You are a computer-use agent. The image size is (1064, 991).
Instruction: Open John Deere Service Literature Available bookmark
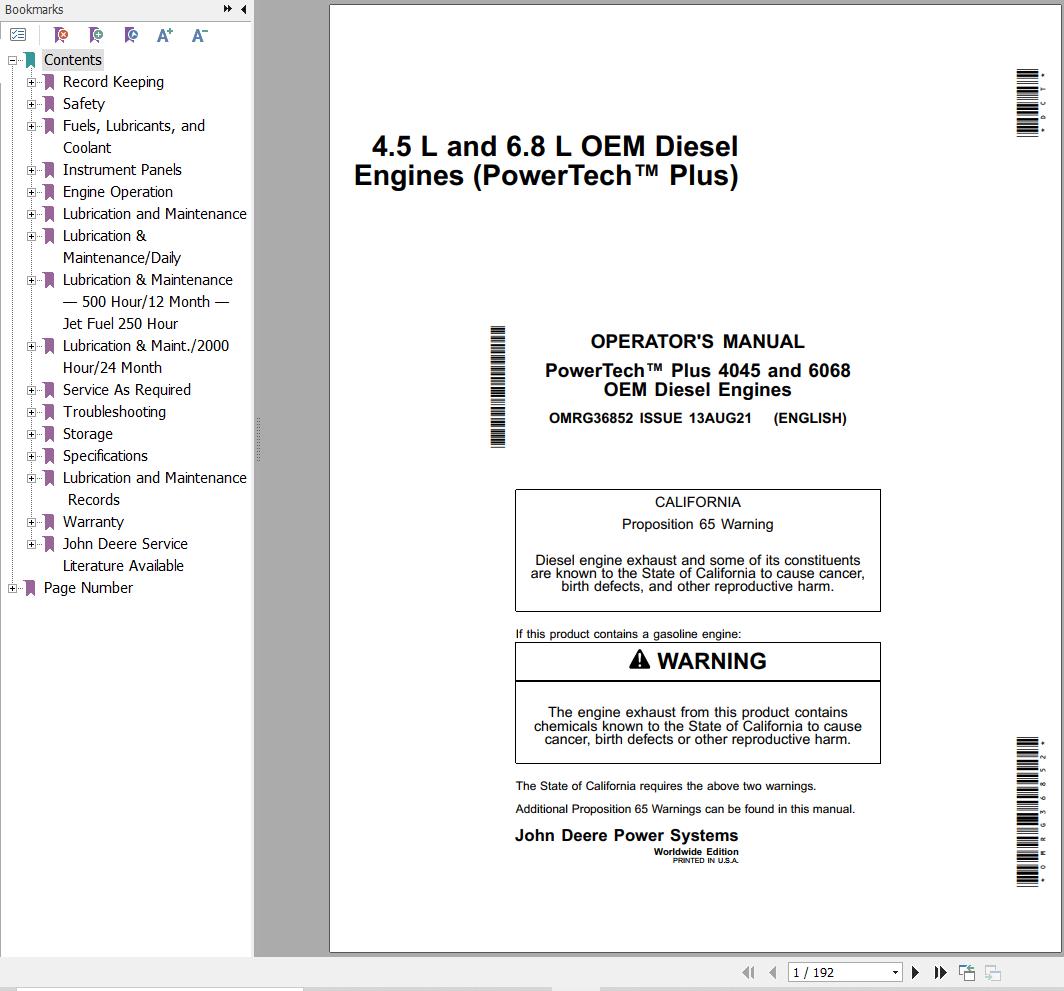click(126, 555)
